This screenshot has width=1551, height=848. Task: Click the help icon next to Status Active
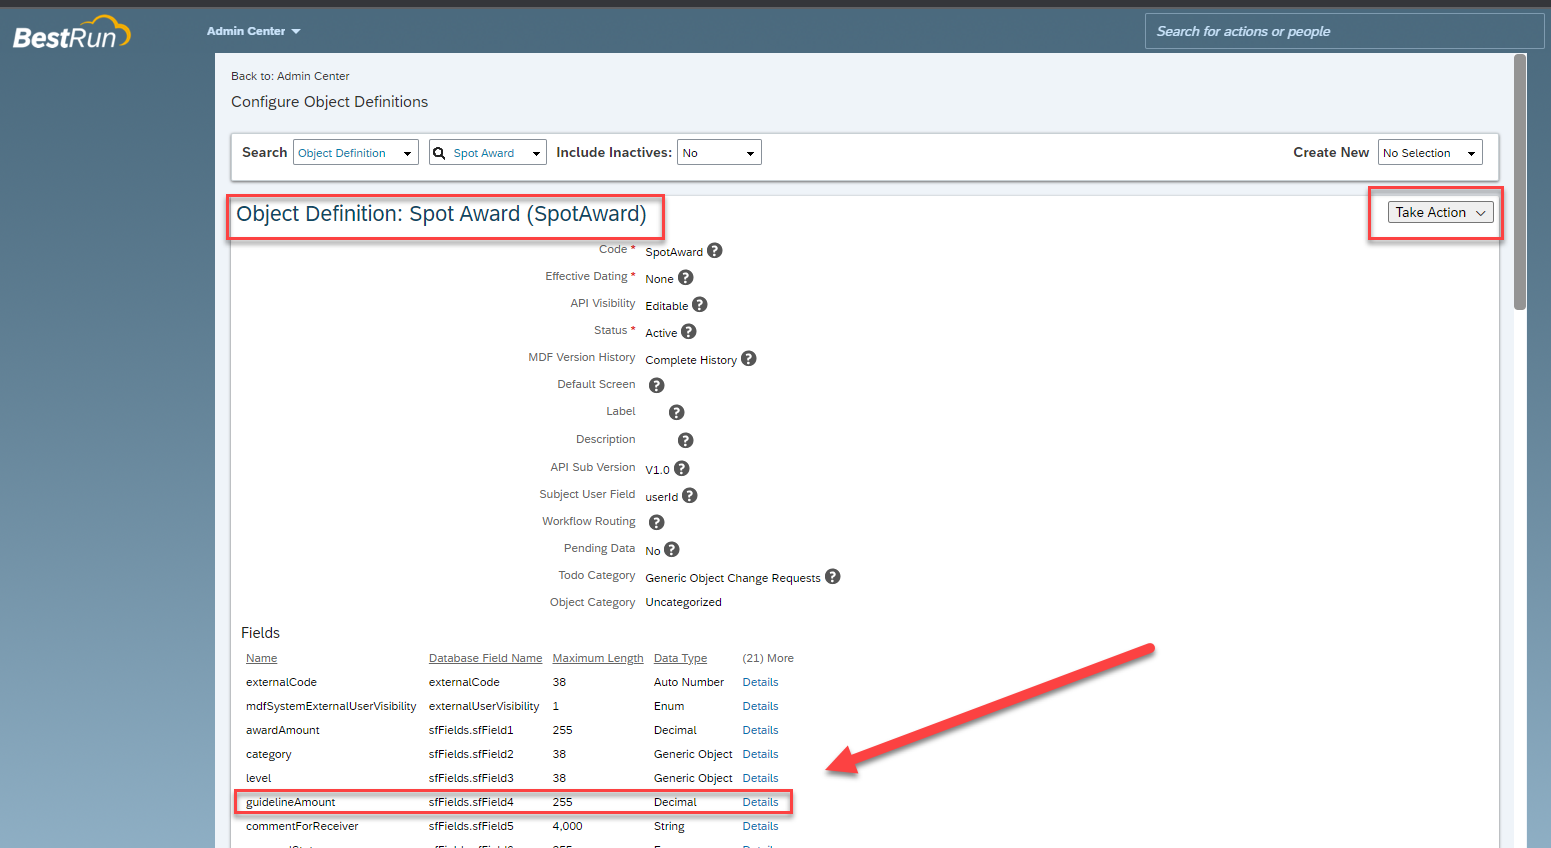pos(689,332)
